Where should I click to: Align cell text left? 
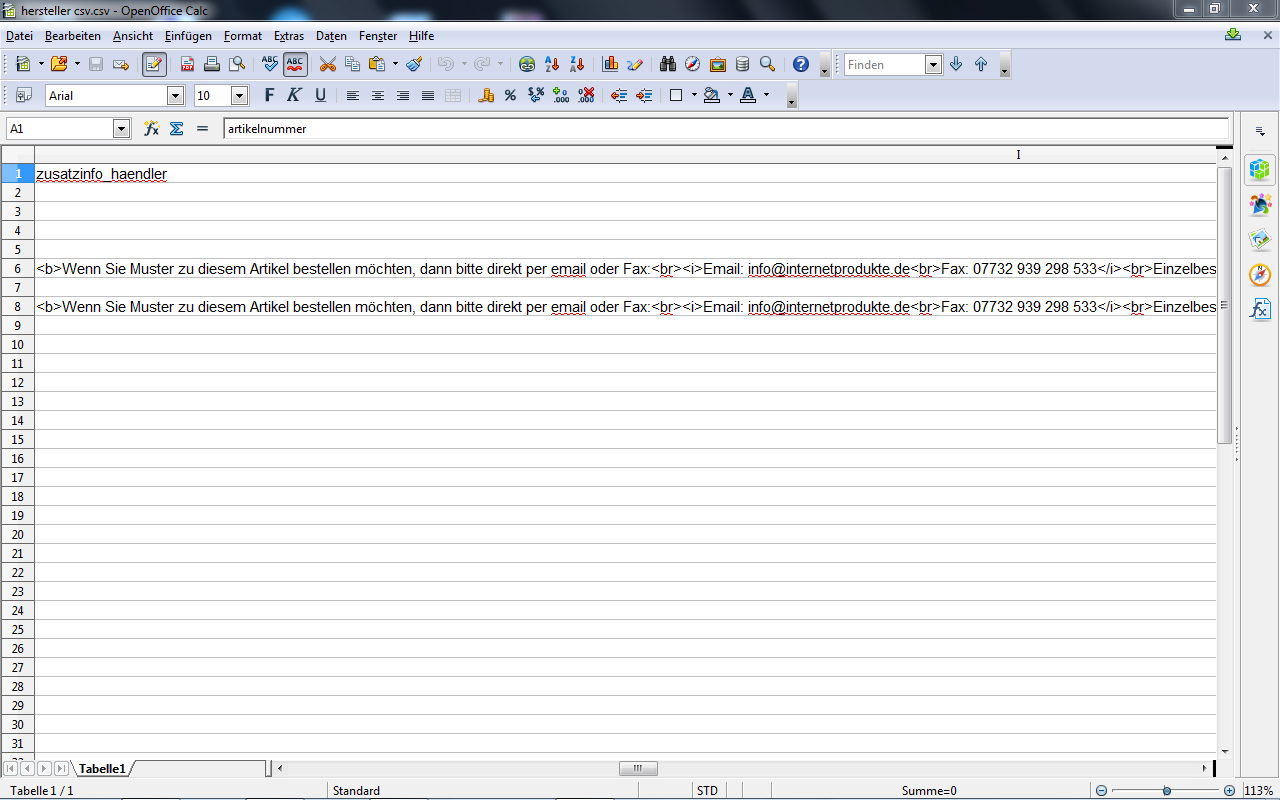[353, 95]
